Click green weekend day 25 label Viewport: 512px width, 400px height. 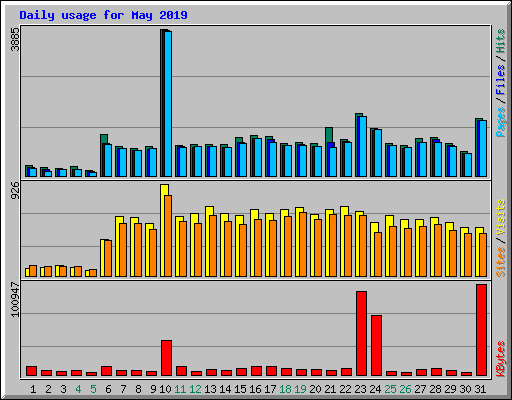pyautogui.click(x=390, y=389)
